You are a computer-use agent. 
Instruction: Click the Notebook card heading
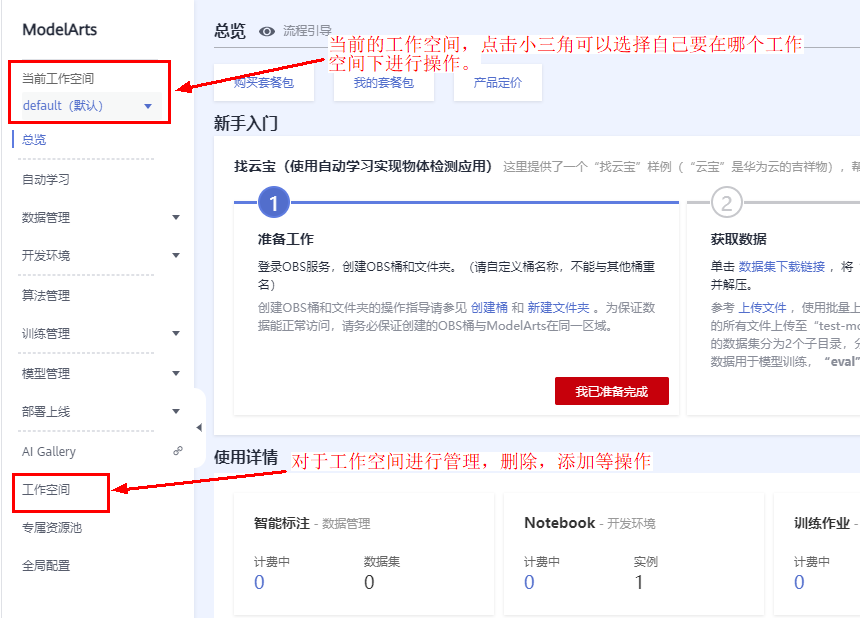point(559,523)
